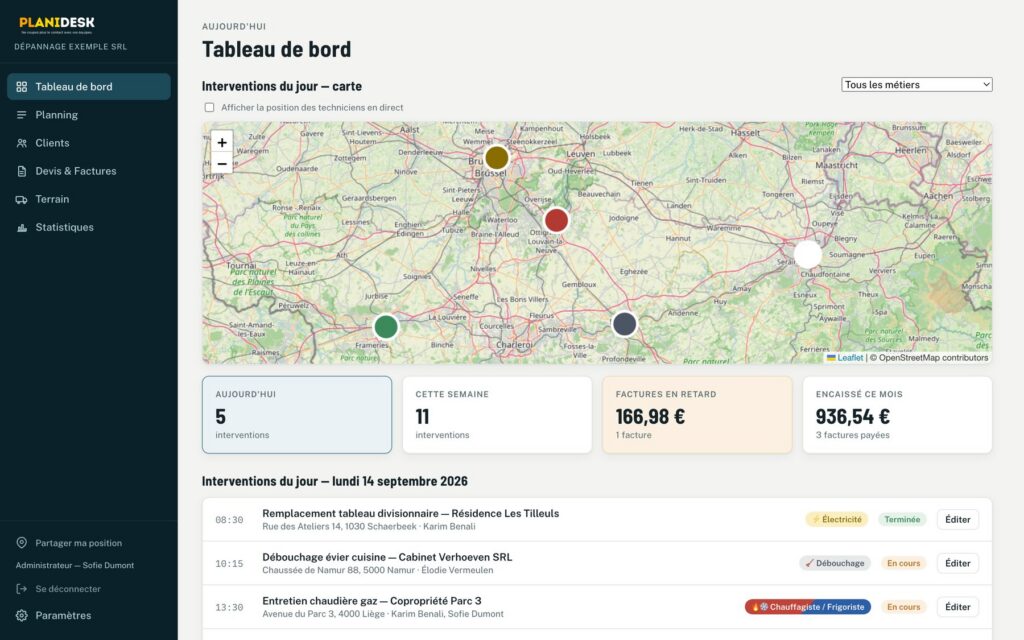The image size is (1024, 640).
Task: Click Partager ma position link
Action: 78,543
